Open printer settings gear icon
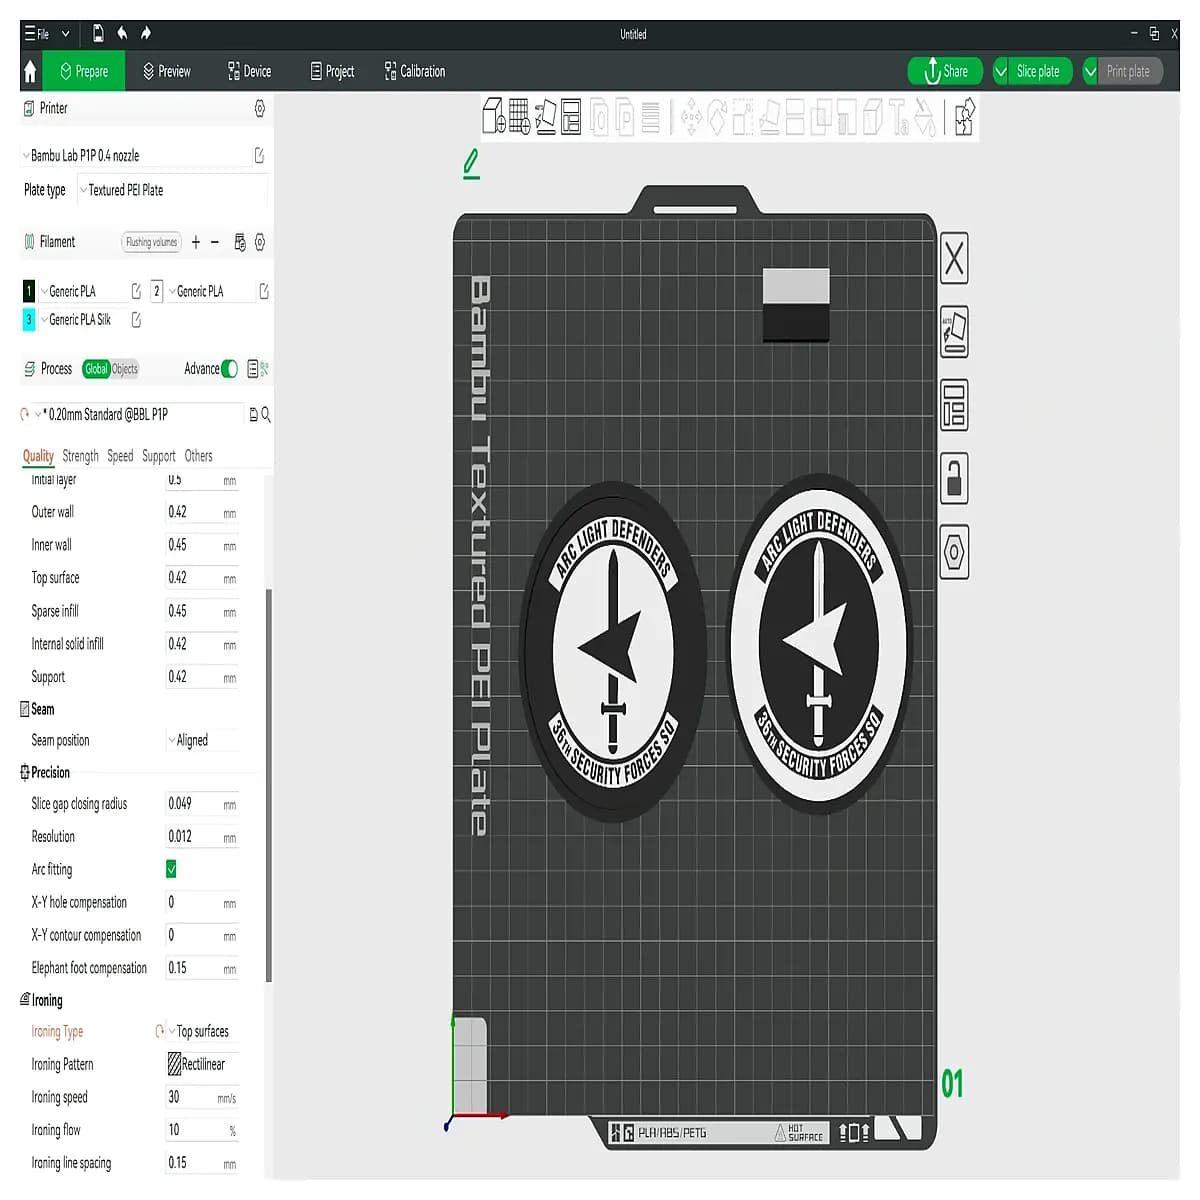Image resolution: width=1200 pixels, height=1200 pixels. (x=260, y=108)
